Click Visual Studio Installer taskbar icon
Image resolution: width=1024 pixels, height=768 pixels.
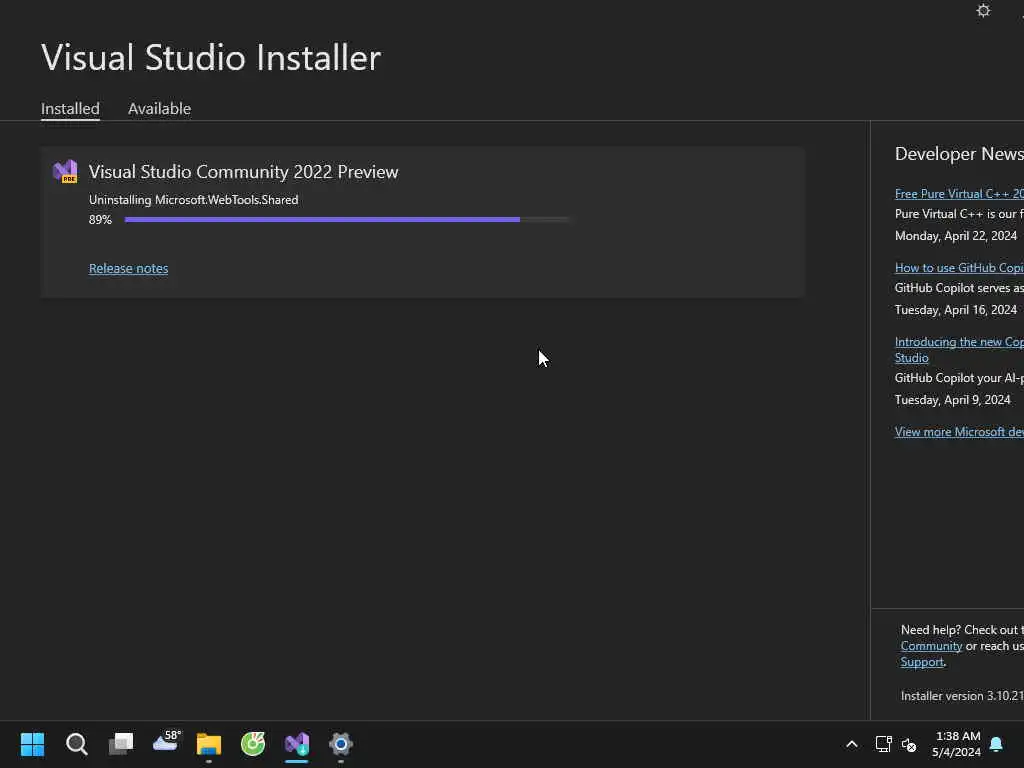coord(296,744)
